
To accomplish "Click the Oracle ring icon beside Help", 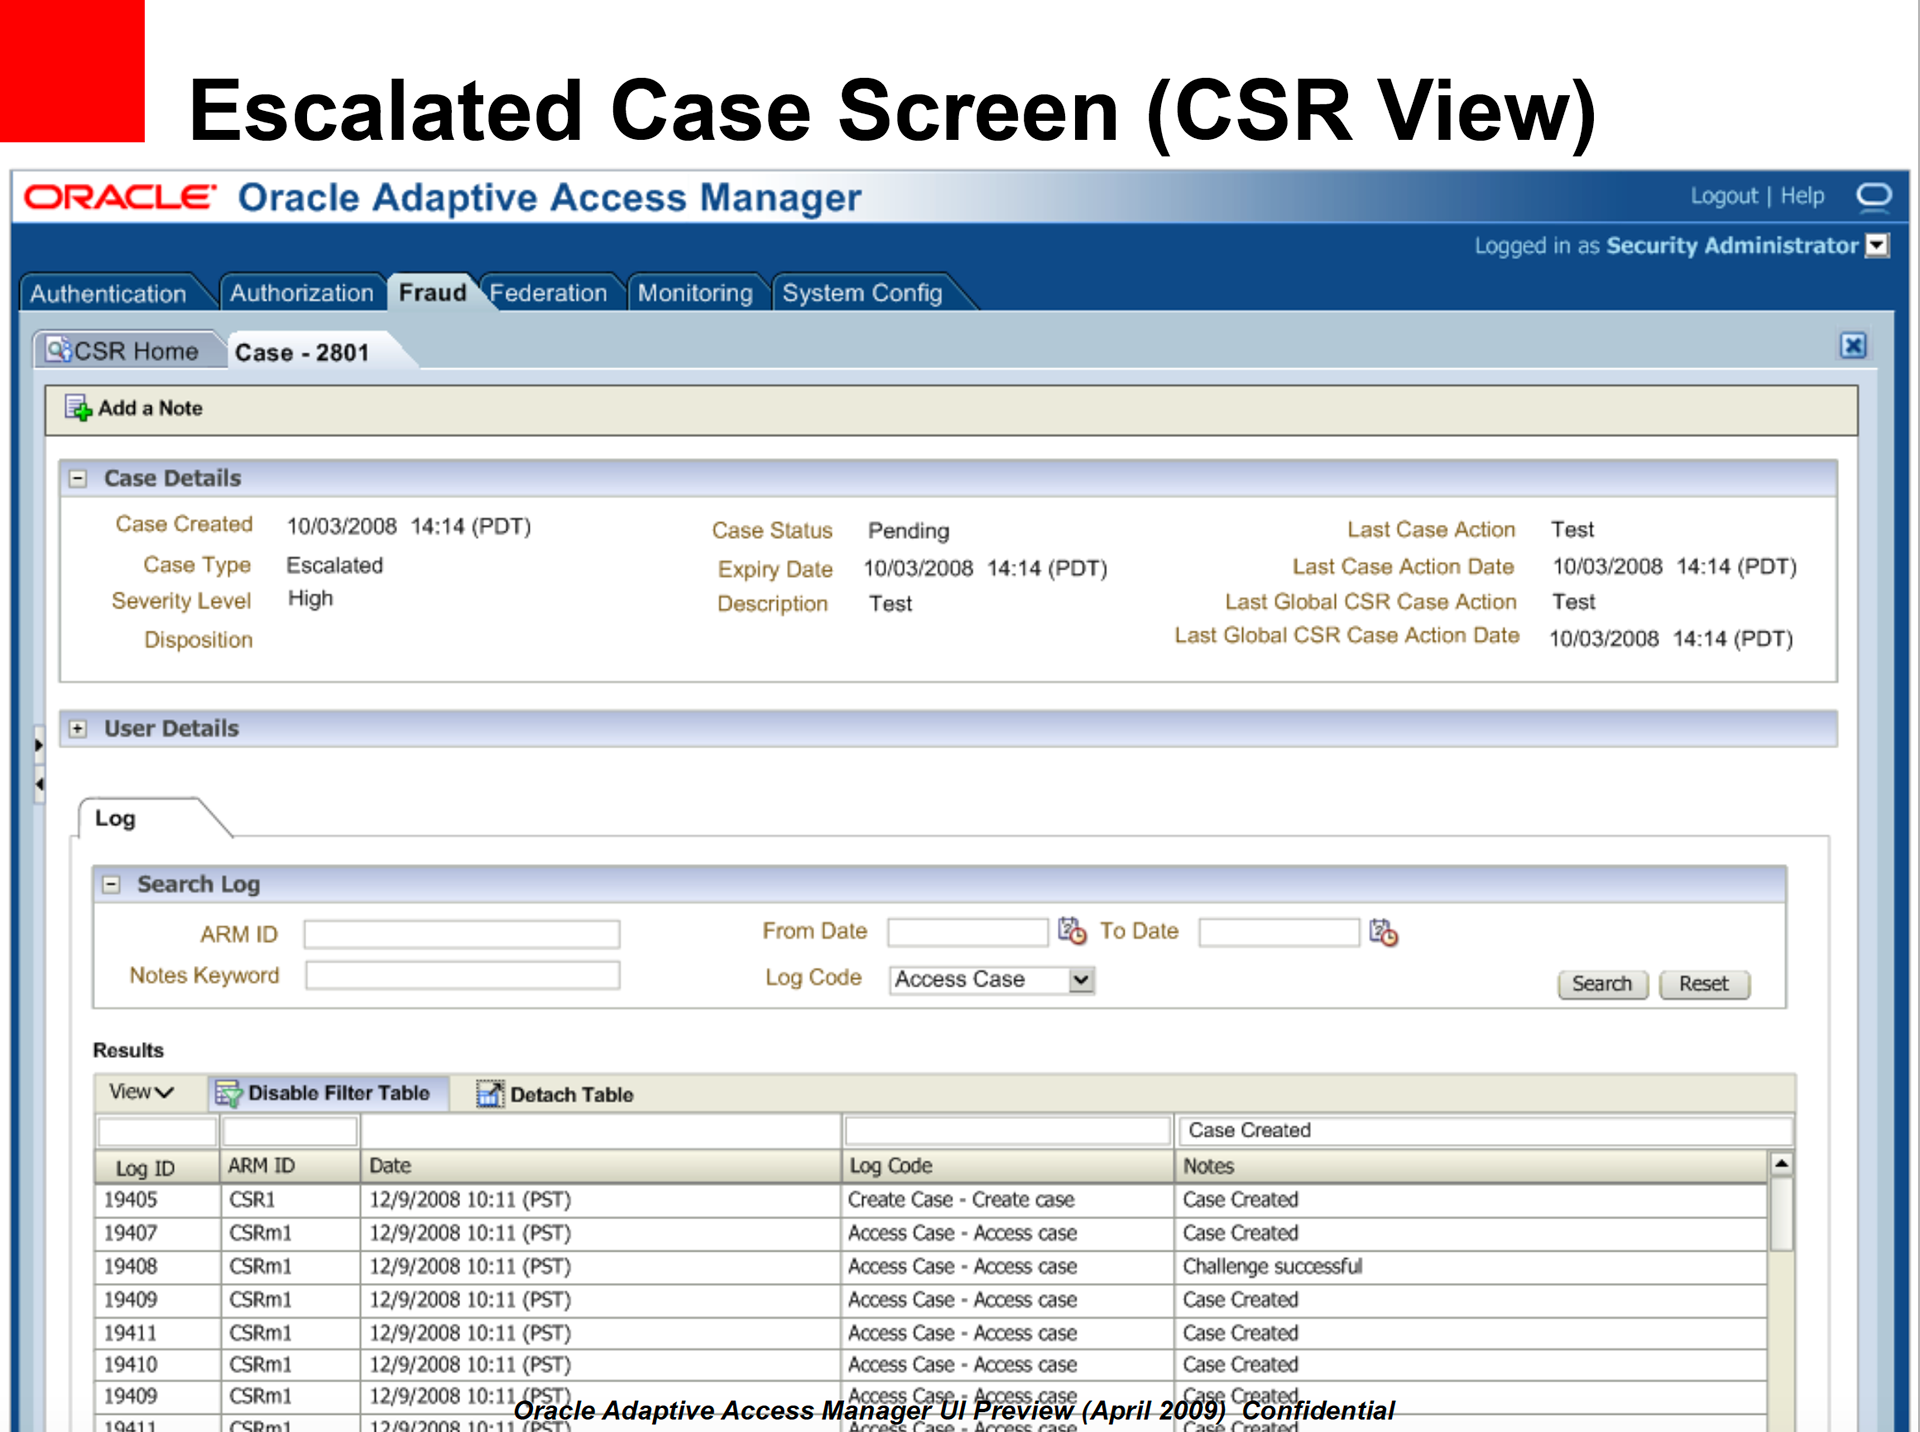I will [x=1873, y=196].
